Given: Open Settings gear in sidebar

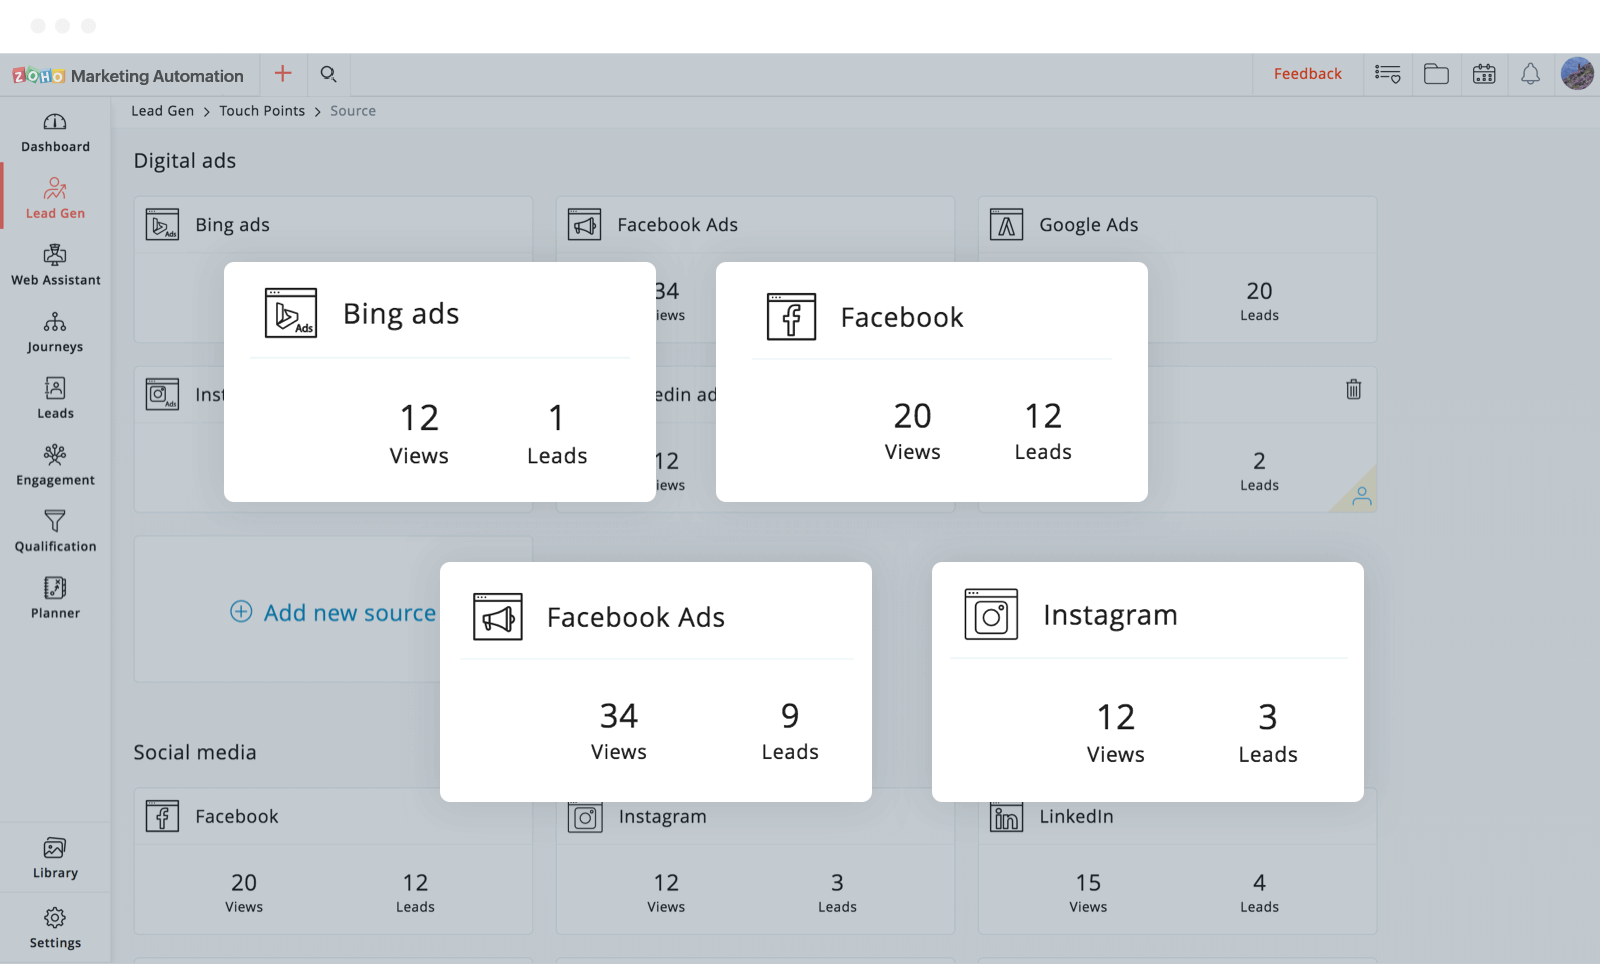Looking at the screenshot, I should [x=55, y=928].
